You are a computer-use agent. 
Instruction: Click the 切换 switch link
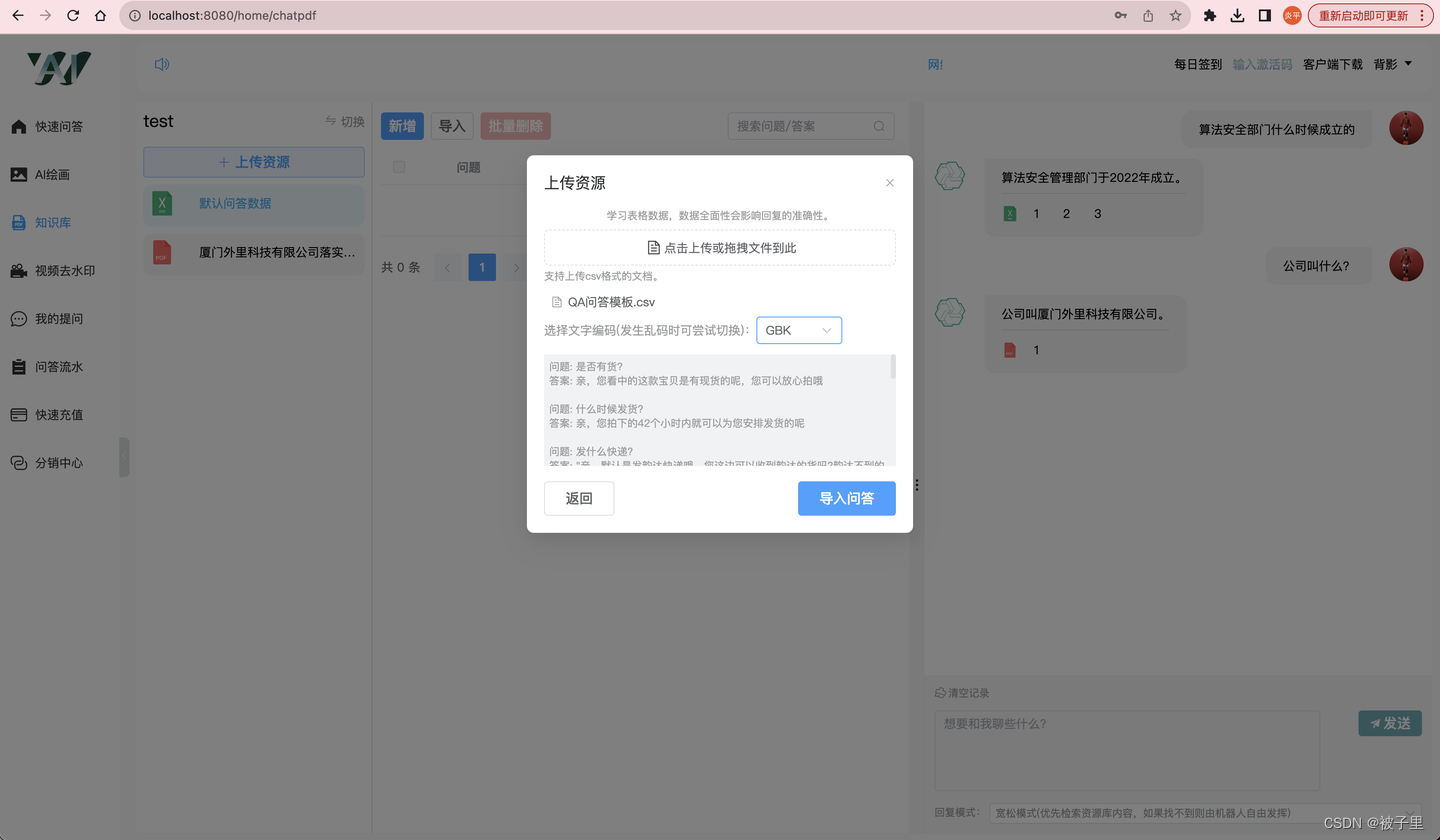point(345,121)
